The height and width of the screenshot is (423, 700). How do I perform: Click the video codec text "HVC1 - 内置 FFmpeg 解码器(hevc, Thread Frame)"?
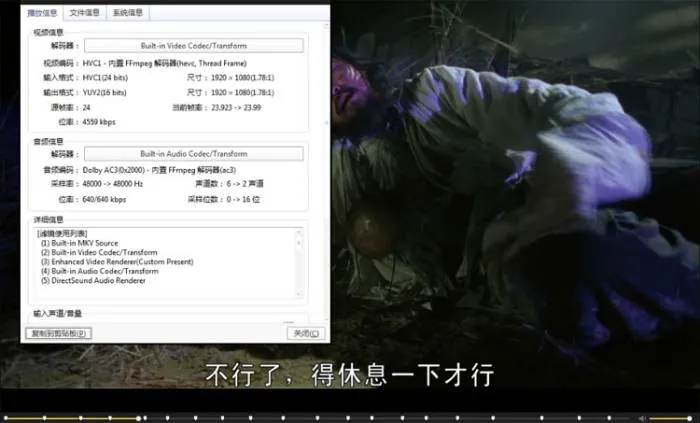coord(164,63)
